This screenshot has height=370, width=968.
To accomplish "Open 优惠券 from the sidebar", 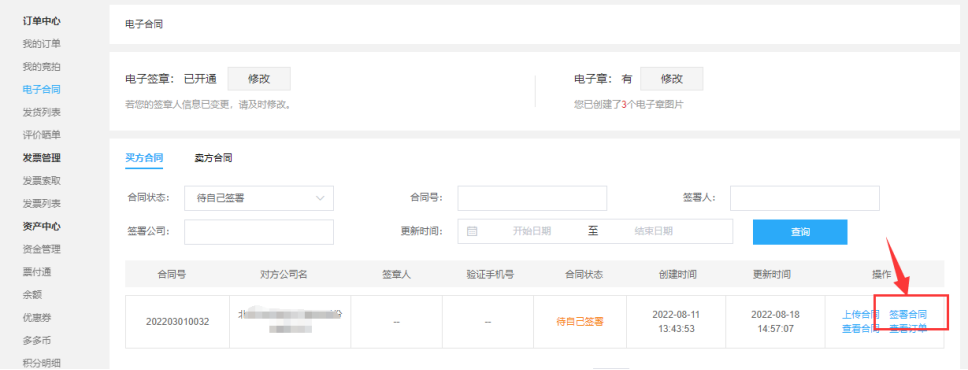I will click(37, 317).
